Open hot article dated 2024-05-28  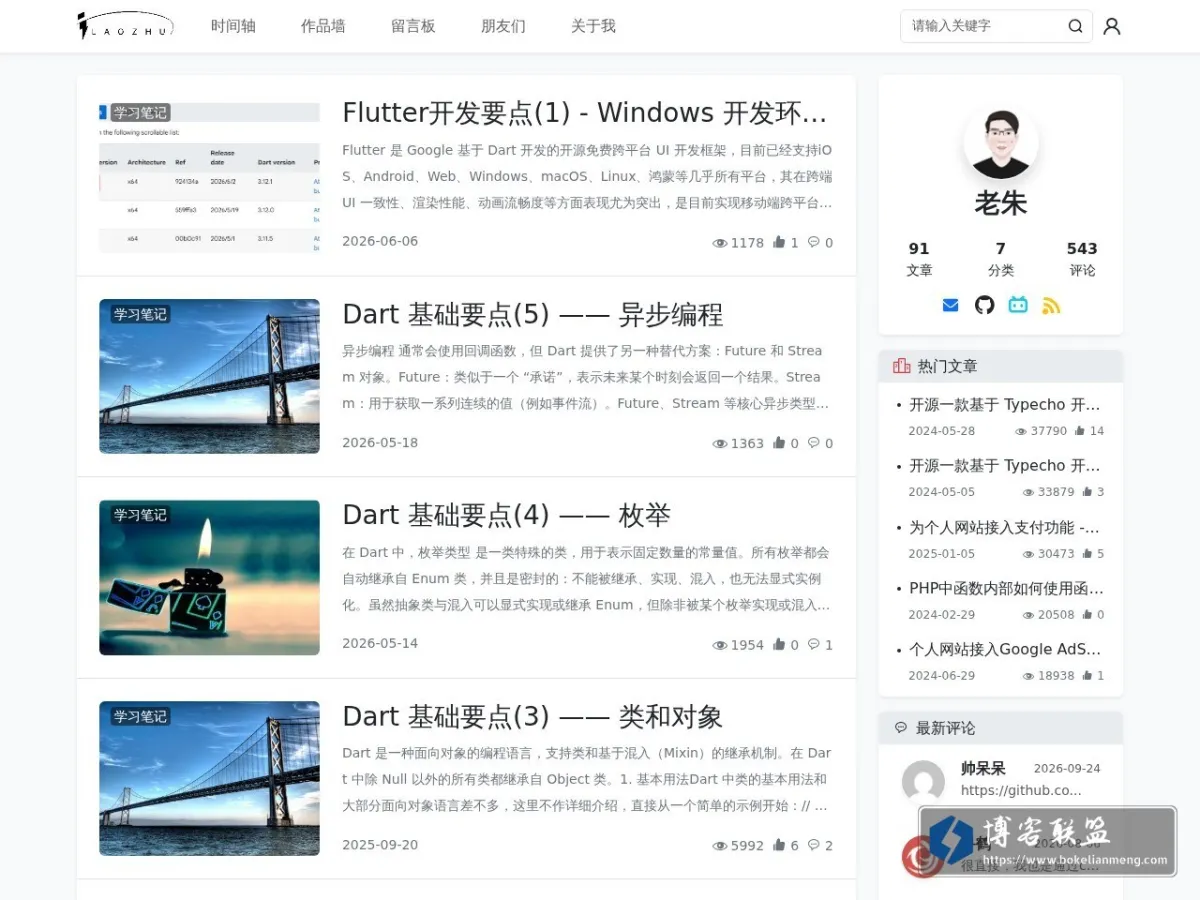click(x=1004, y=405)
